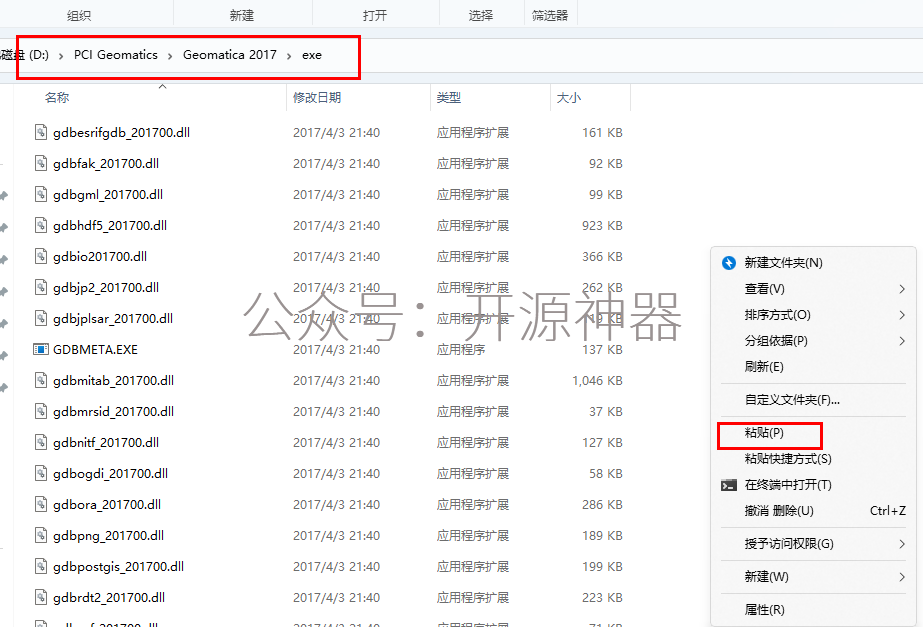
Task: Click the gdbpostgis_201700.dll file icon
Action: click(41, 566)
